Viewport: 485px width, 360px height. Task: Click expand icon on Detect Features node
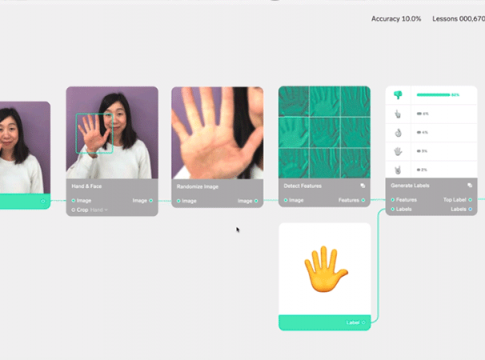pos(363,186)
